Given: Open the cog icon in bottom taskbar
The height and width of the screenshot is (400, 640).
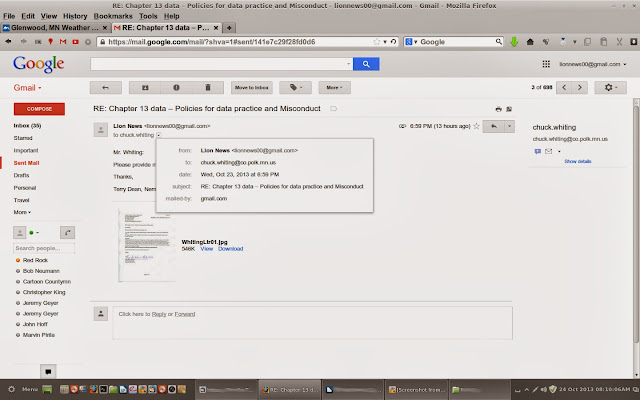Looking at the screenshot, I should (11, 389).
